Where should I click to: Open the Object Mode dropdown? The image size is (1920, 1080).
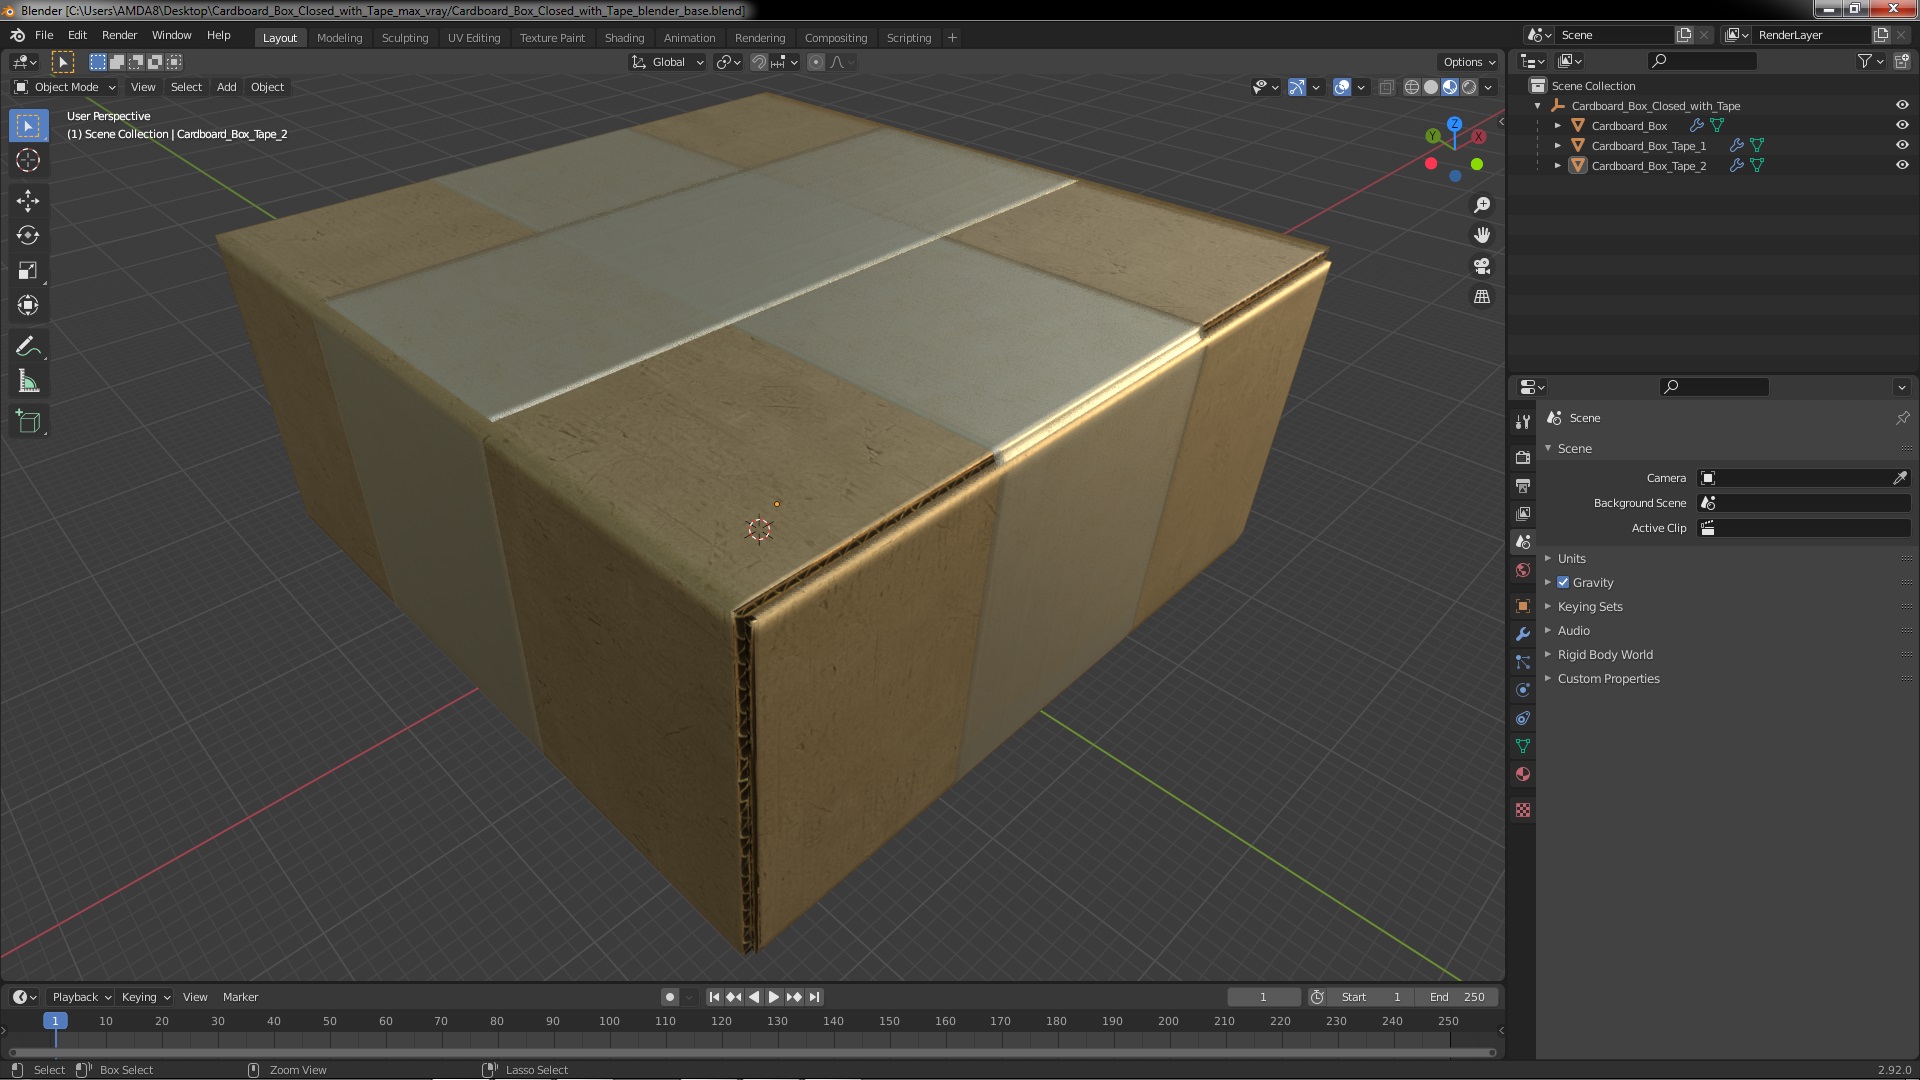point(65,87)
